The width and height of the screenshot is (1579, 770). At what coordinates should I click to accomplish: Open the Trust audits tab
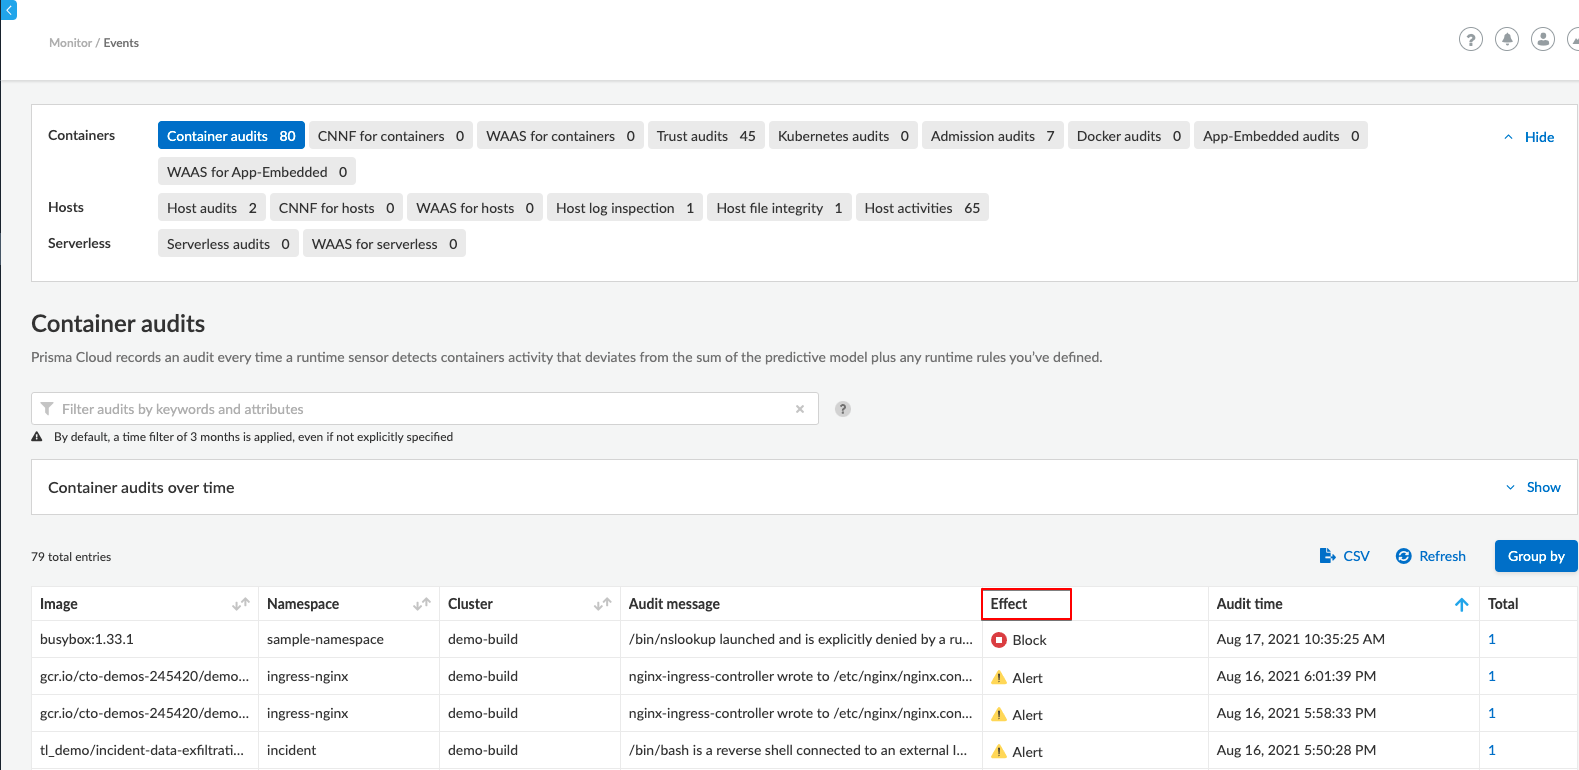tap(706, 136)
